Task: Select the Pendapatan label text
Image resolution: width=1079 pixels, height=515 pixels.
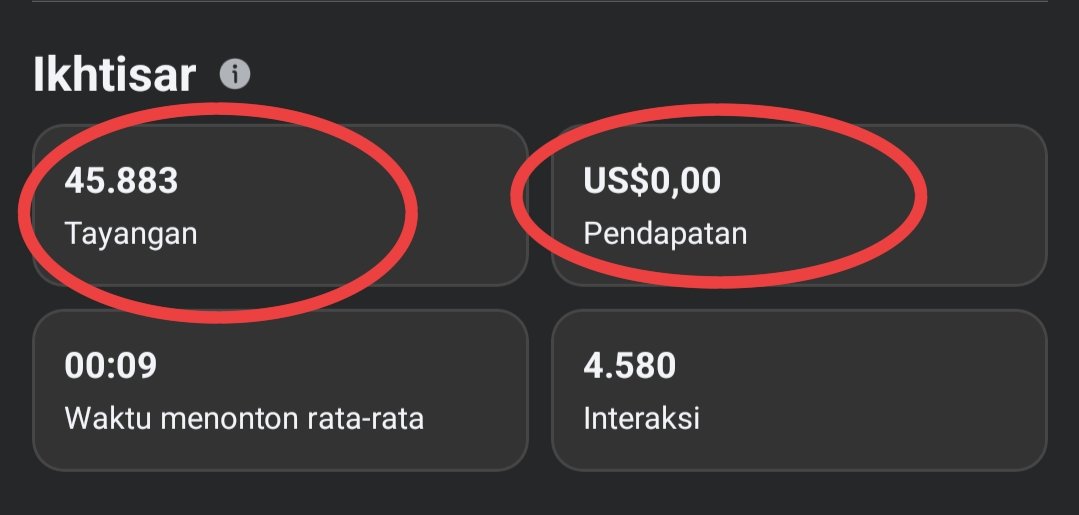Action: 666,234
